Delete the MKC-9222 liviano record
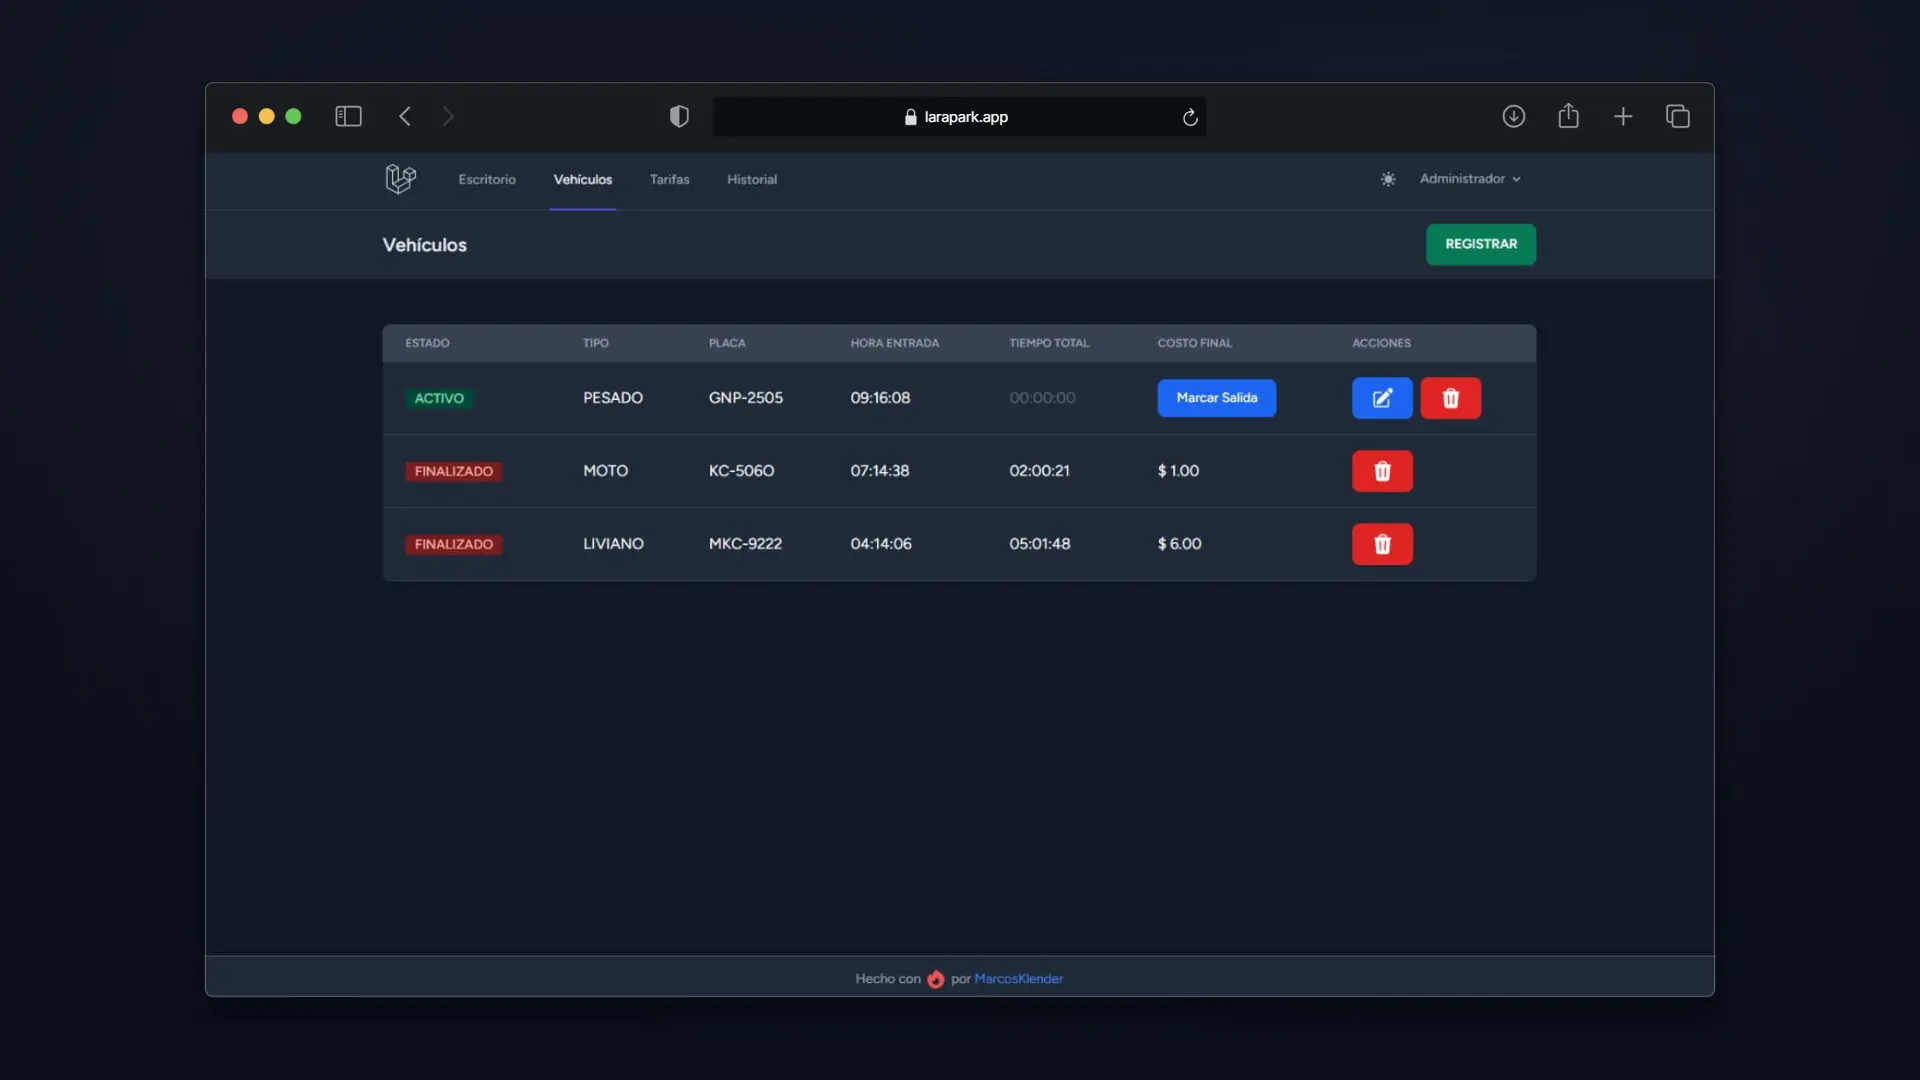Viewport: 1920px width, 1080px height. click(x=1382, y=544)
